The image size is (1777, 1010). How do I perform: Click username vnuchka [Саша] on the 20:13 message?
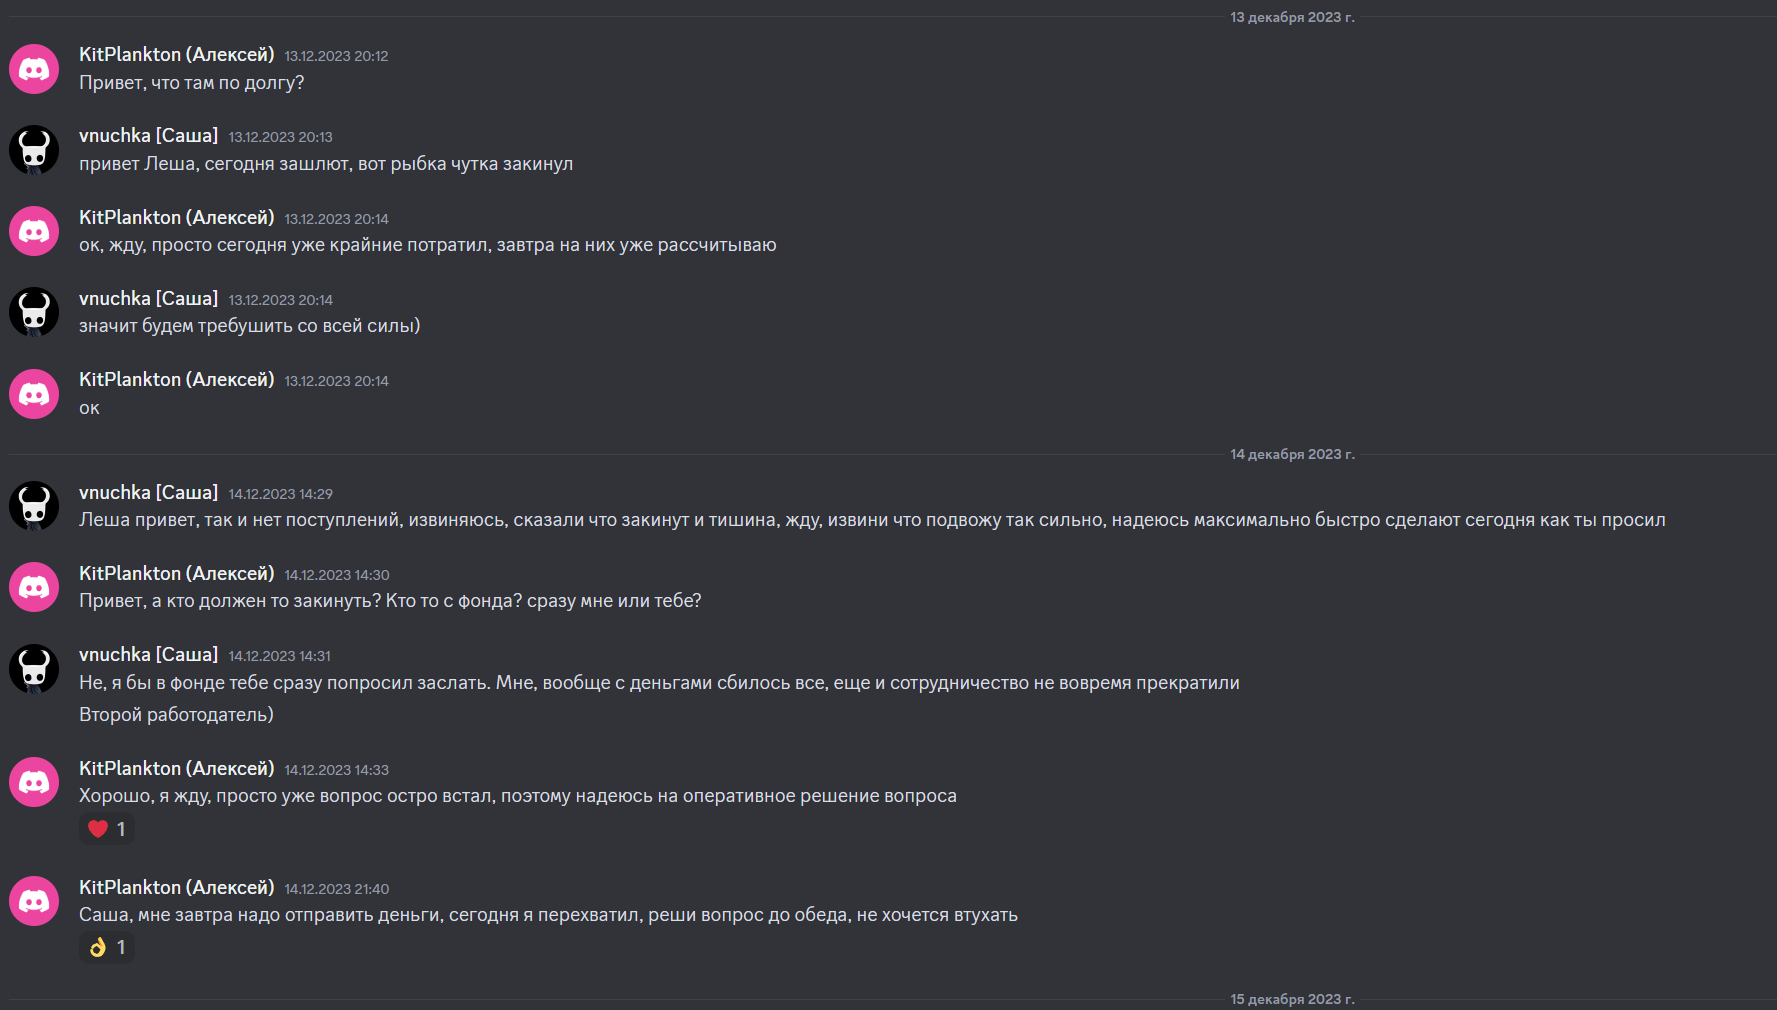tap(149, 136)
